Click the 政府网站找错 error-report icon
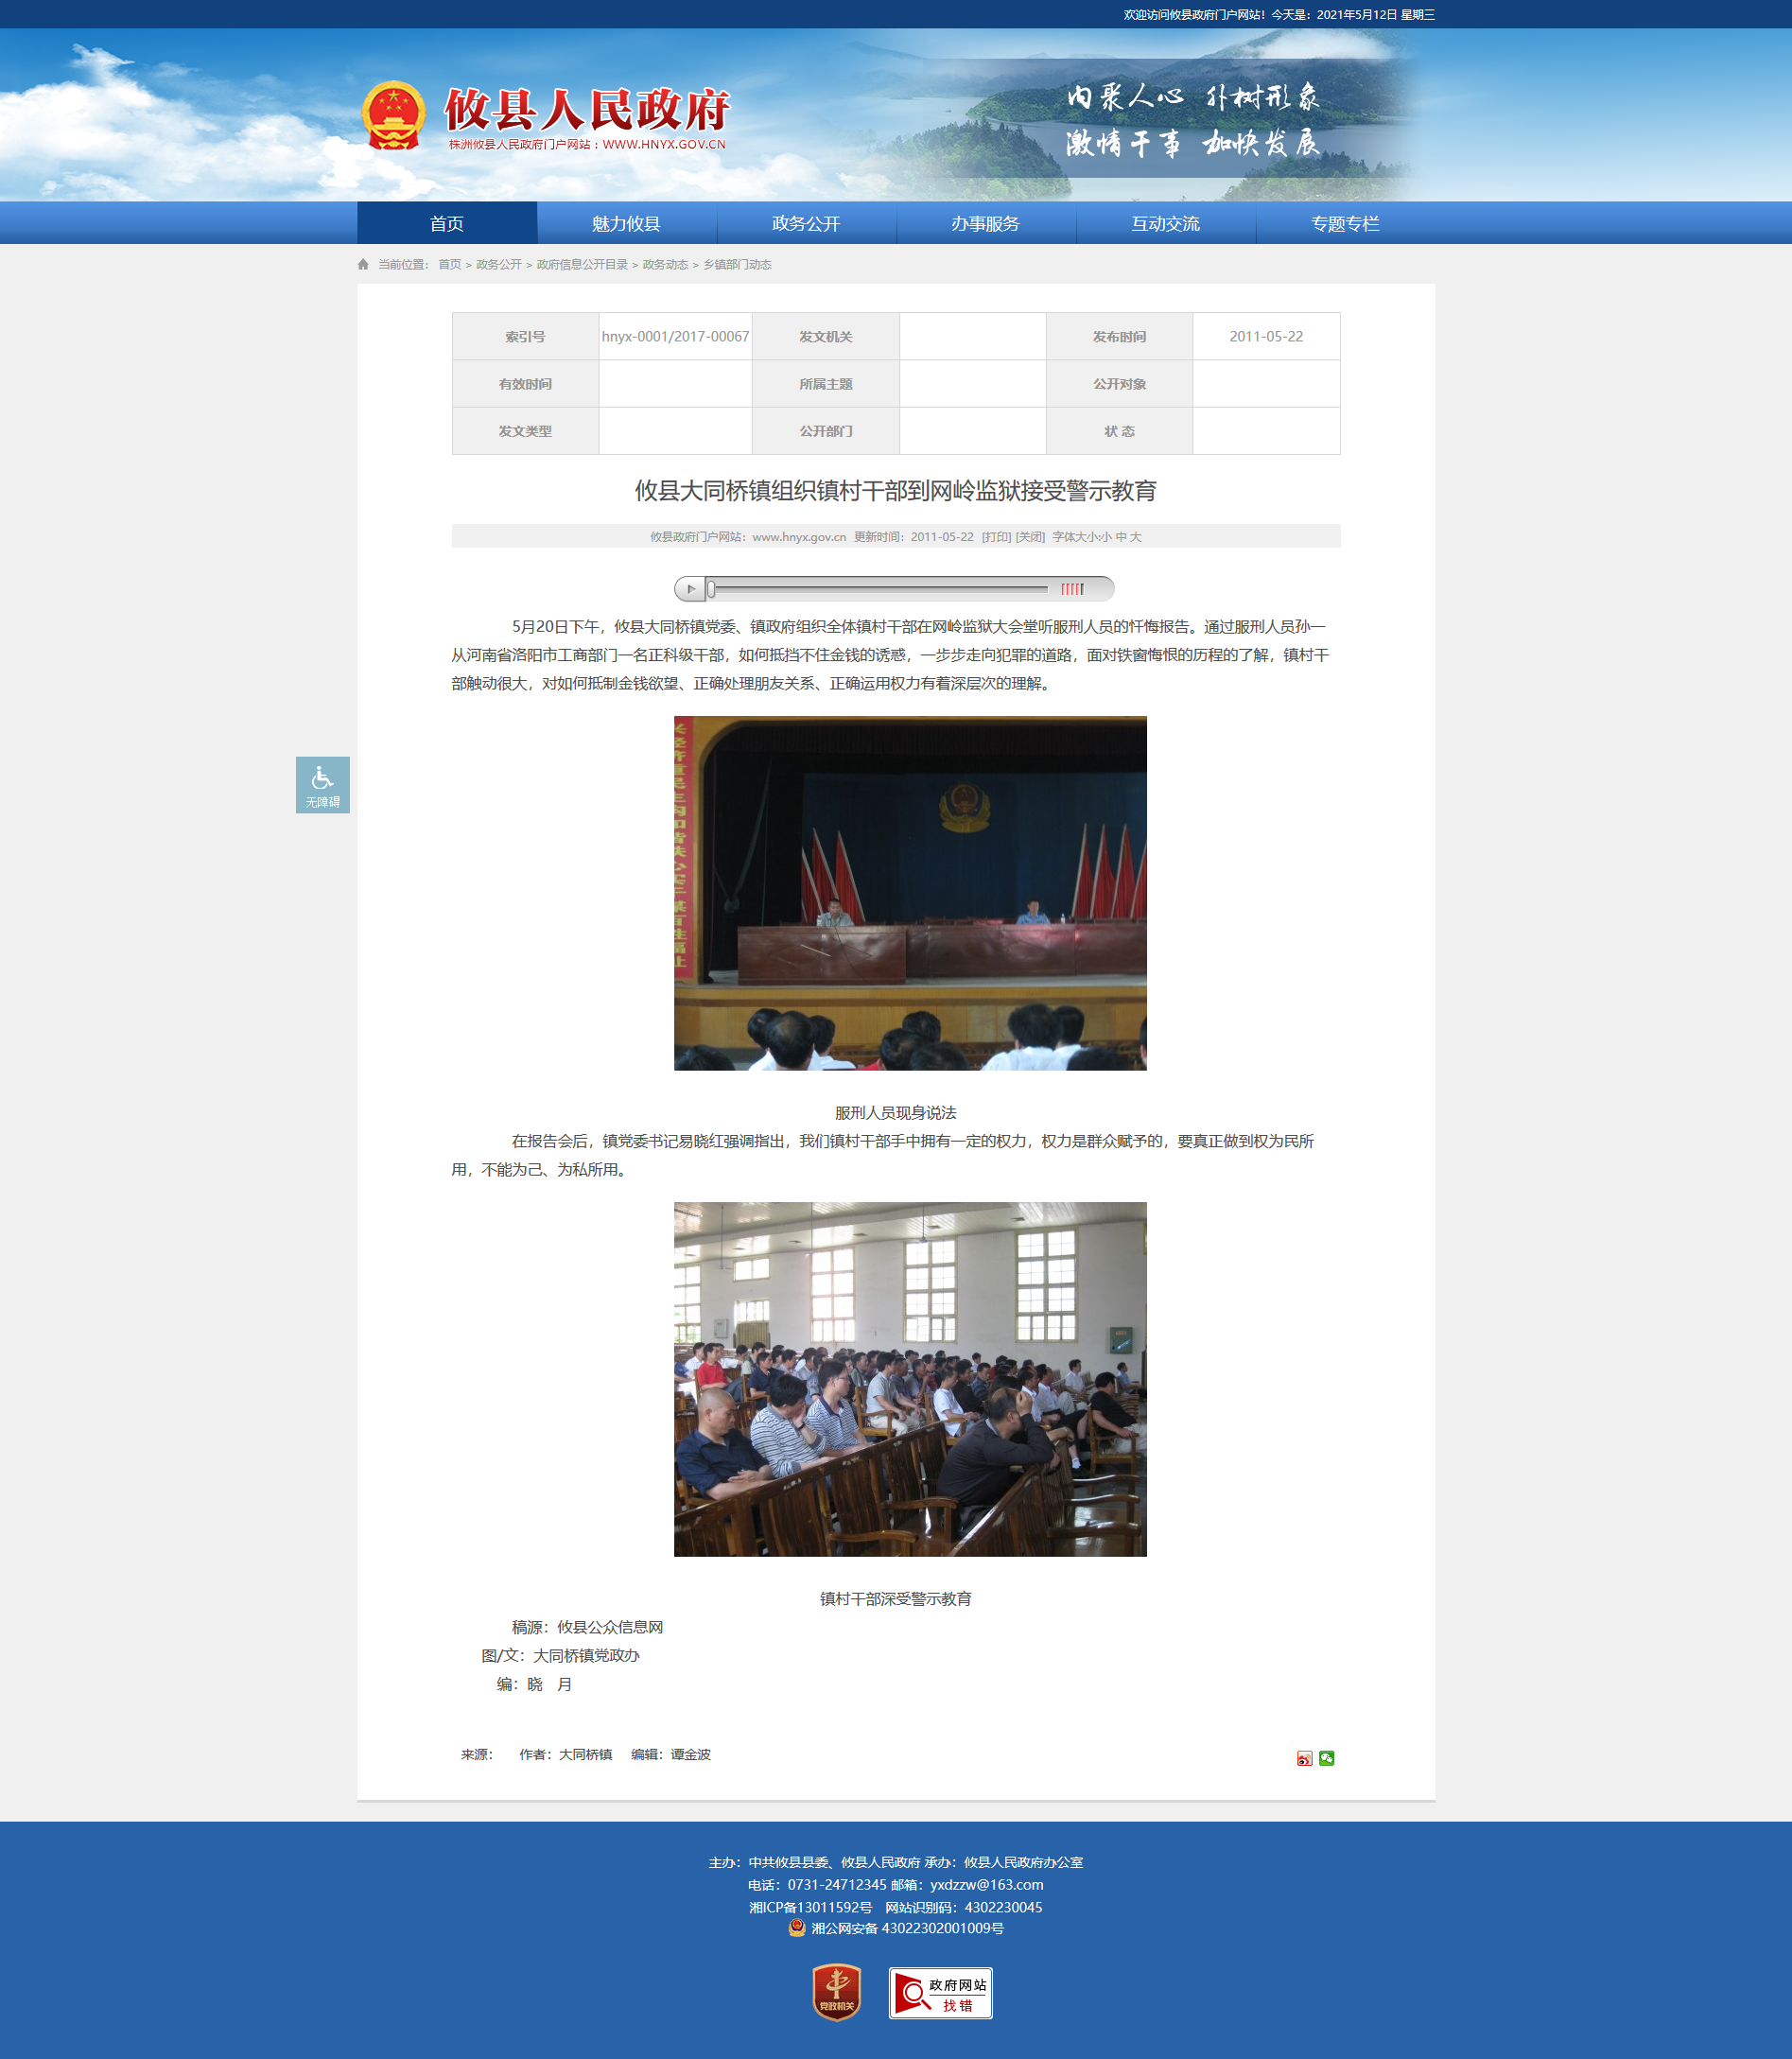 coord(940,1993)
